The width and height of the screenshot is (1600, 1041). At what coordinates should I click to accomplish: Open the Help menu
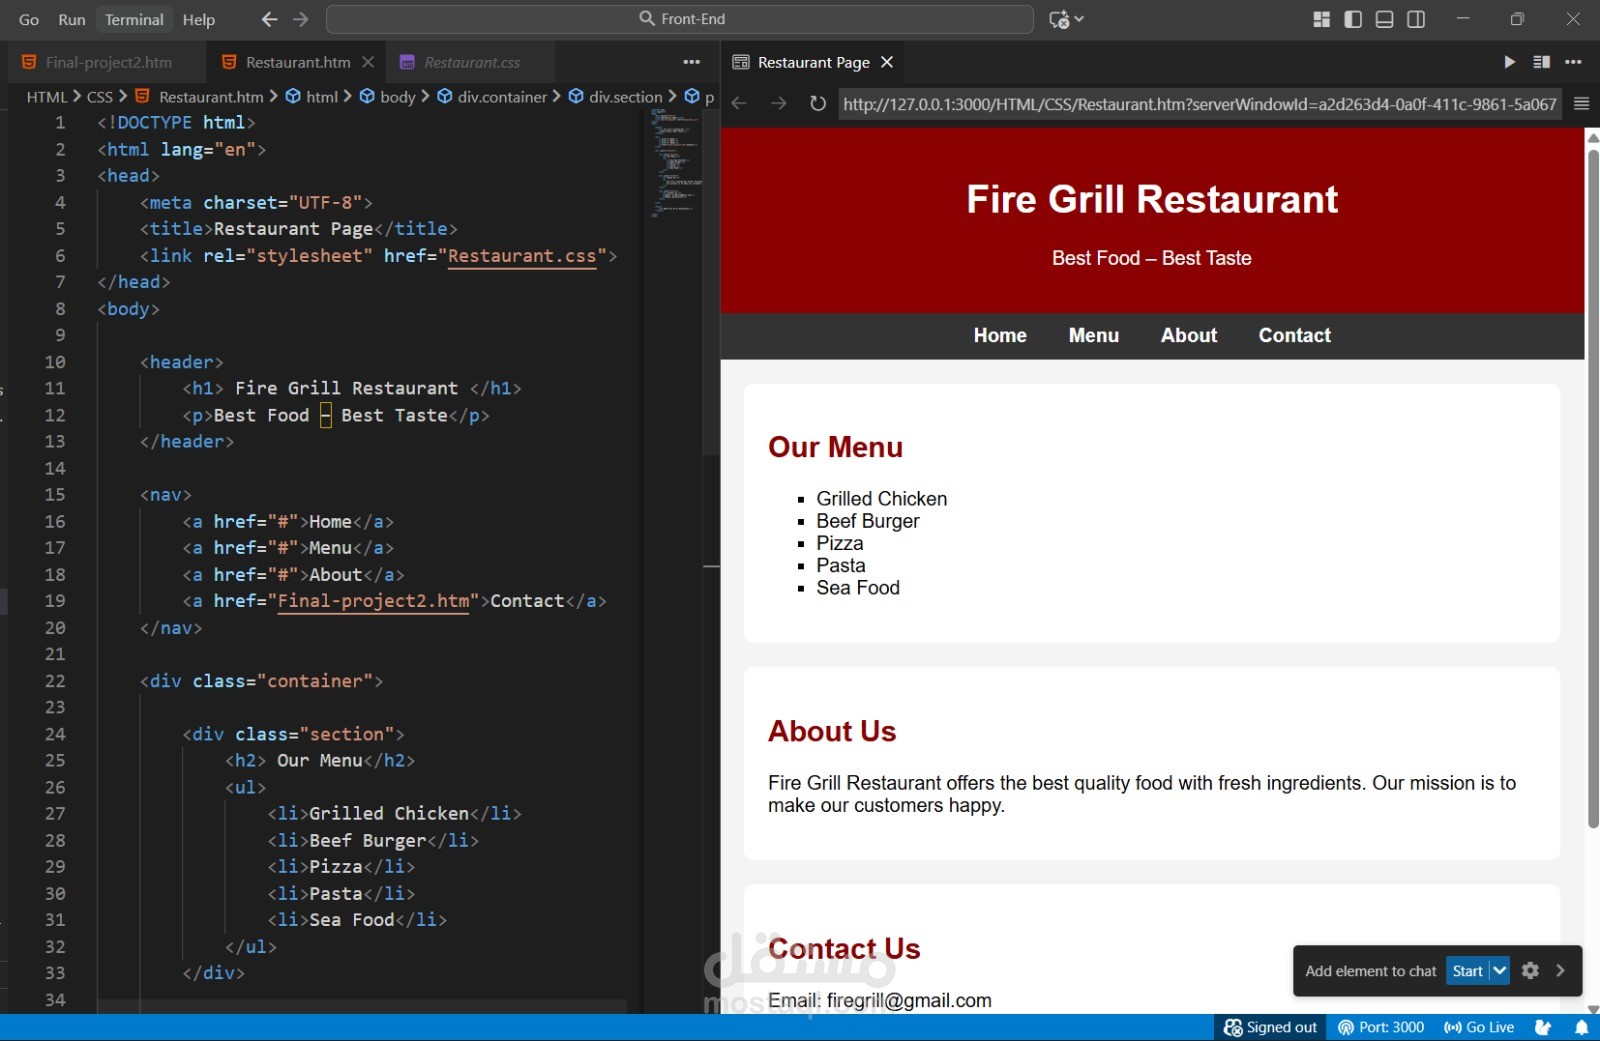click(x=199, y=19)
